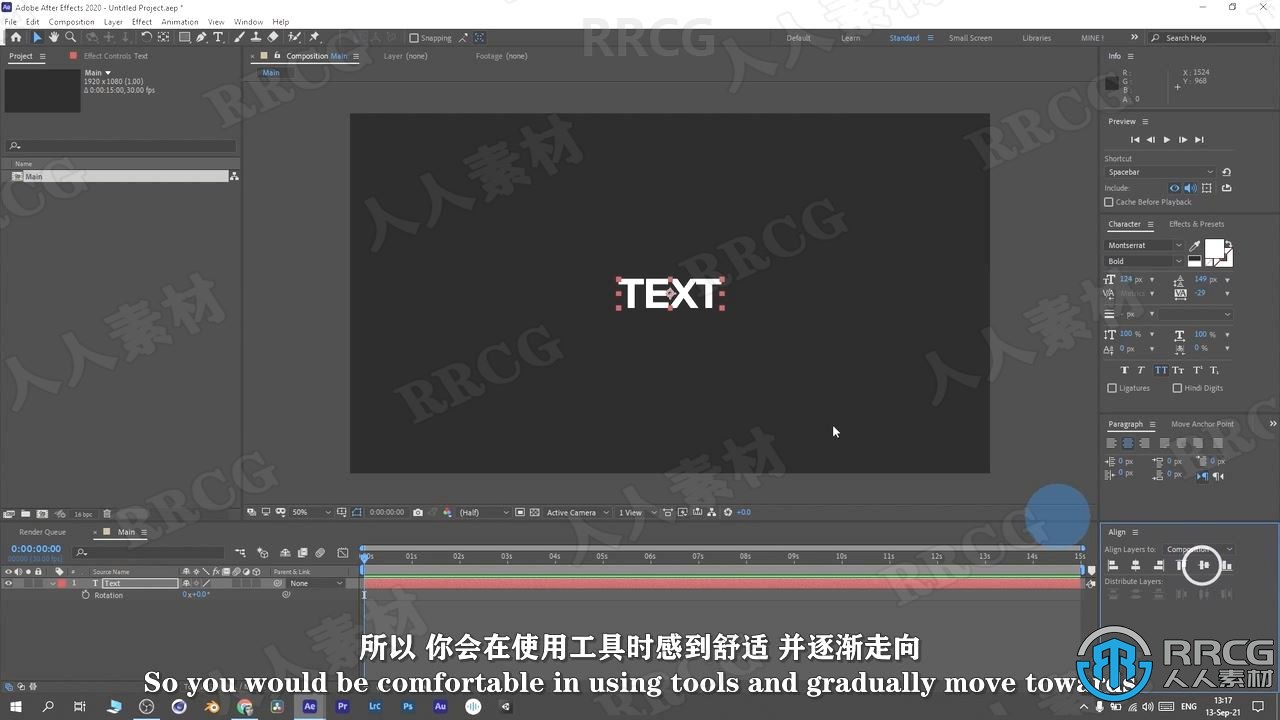This screenshot has width=1280, height=720.
Task: Toggle Include video eye in Preview panel
Action: click(1174, 188)
